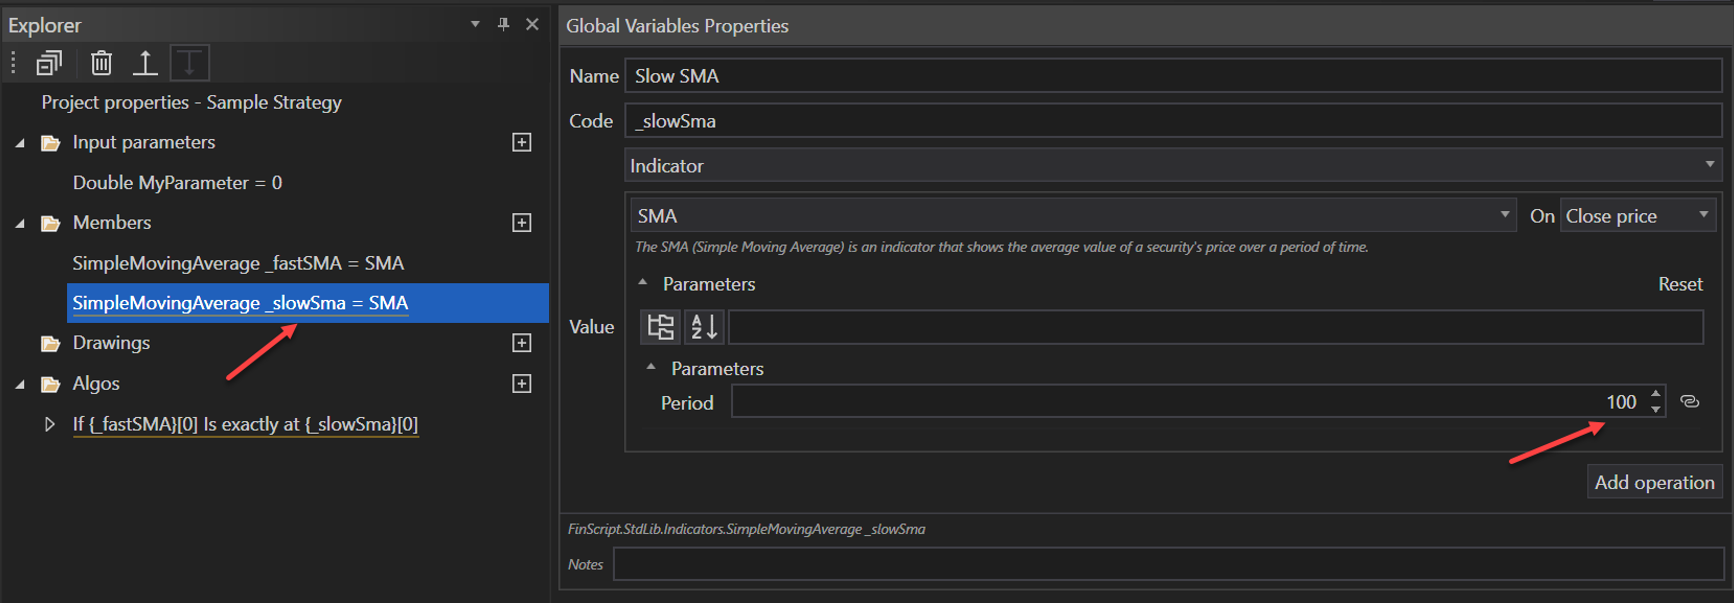The image size is (1734, 603).
Task: Collapse the Members folder
Action: tap(20, 224)
